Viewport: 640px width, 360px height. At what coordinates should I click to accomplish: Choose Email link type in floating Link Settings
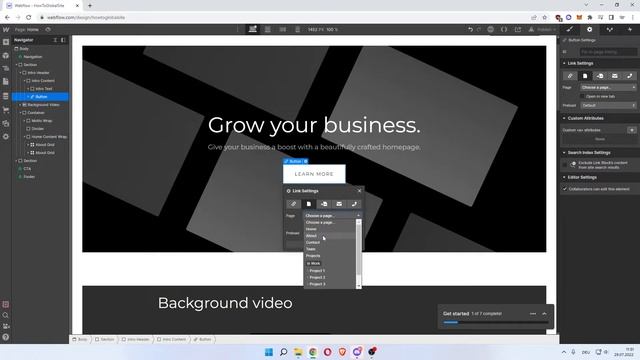coord(339,204)
